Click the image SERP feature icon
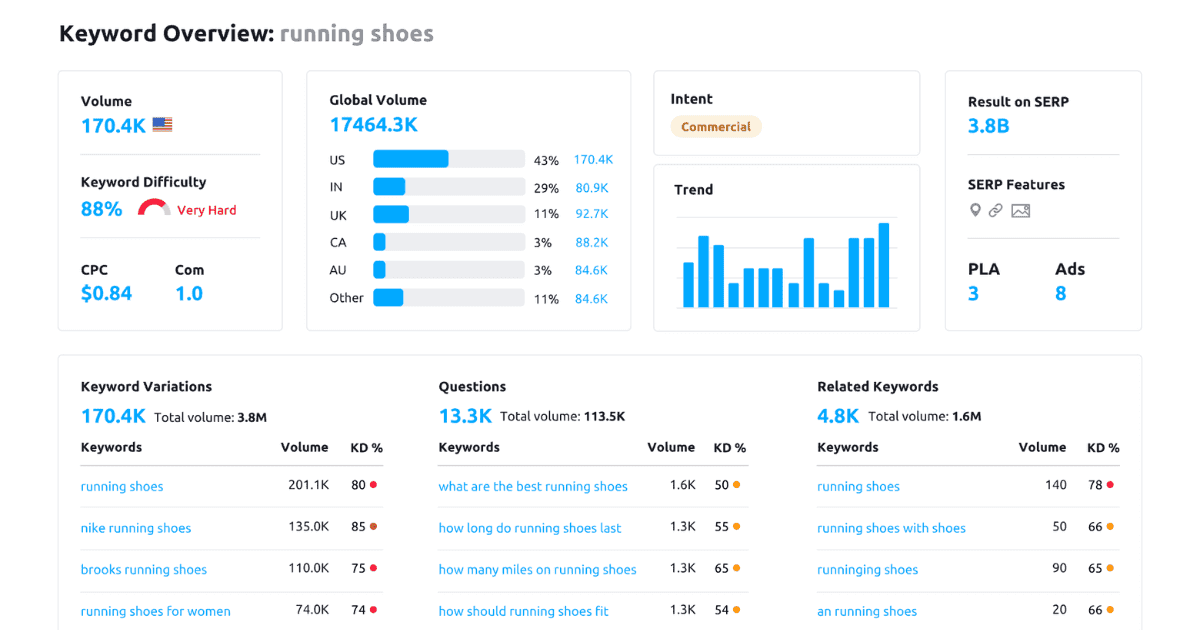This screenshot has height=630, width=1200. (x=1021, y=211)
